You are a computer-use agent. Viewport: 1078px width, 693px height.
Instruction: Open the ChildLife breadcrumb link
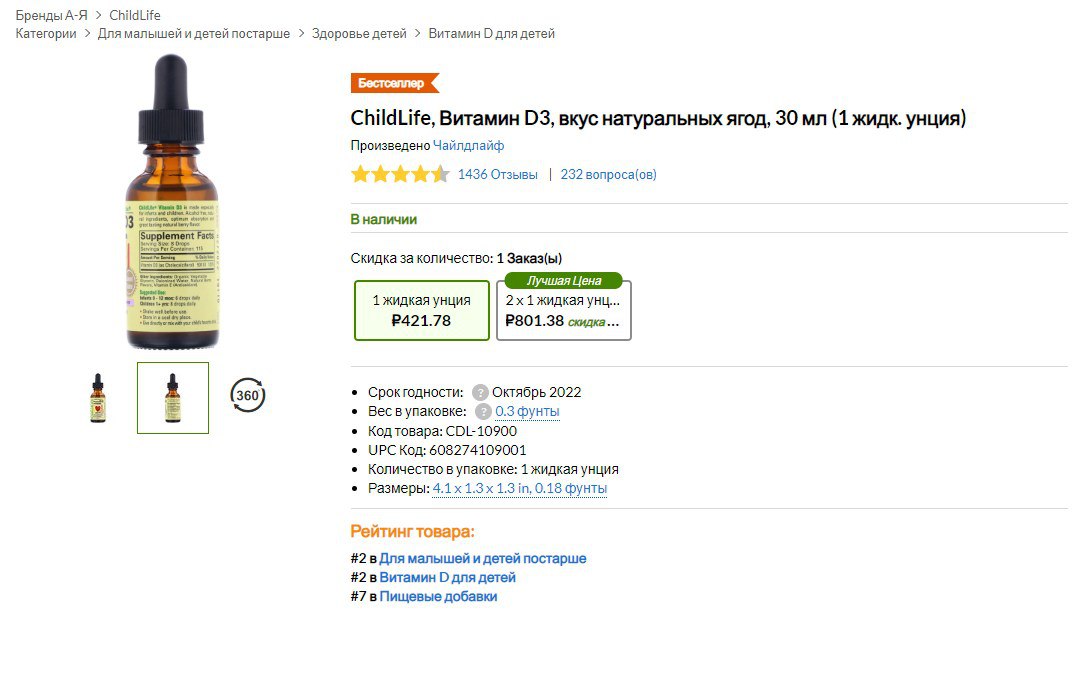coord(134,15)
